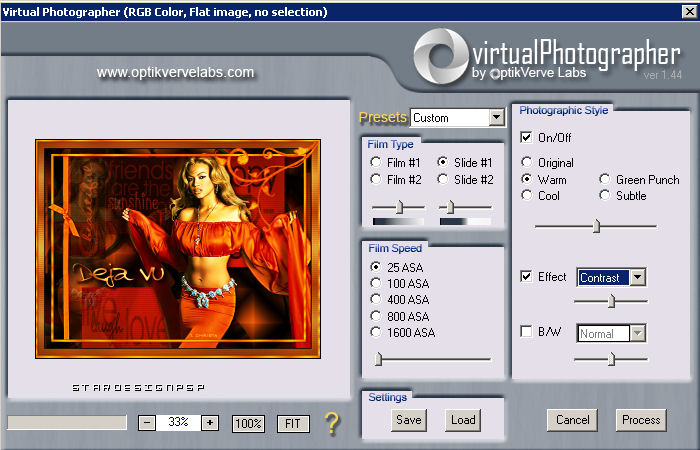This screenshot has height=450, width=700.
Task: Click the Photographic Style group label
Action: pos(563,110)
